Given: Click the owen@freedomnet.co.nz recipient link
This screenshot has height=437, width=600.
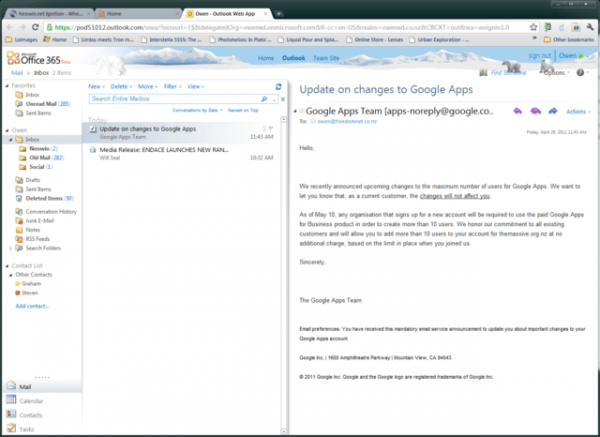Looking at the screenshot, I should (347, 121).
